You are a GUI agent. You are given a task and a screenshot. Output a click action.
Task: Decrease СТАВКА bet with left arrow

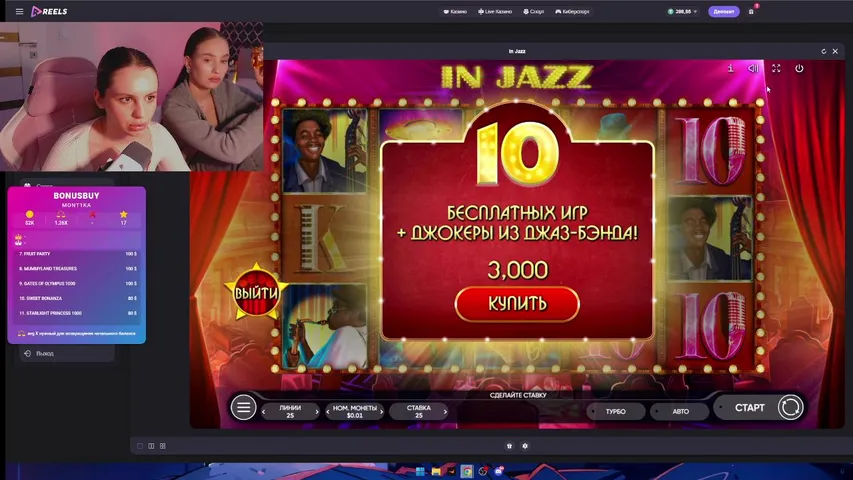[x=392, y=411]
